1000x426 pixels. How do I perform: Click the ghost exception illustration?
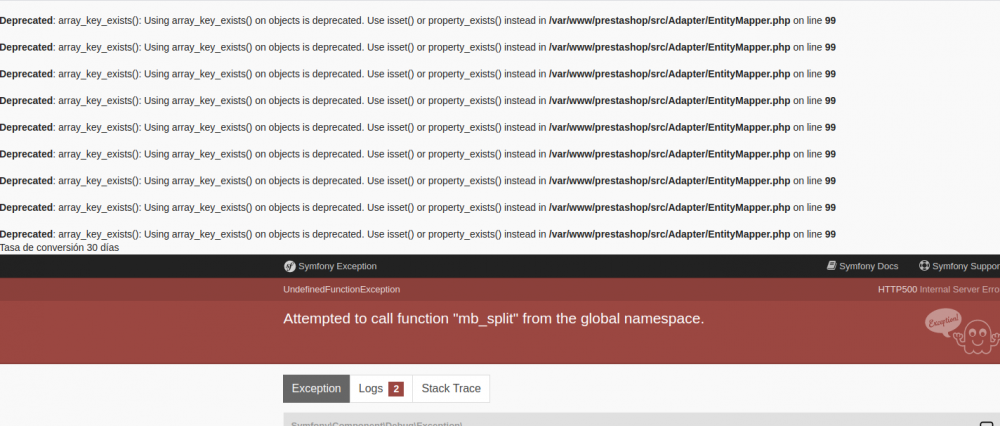(962, 332)
